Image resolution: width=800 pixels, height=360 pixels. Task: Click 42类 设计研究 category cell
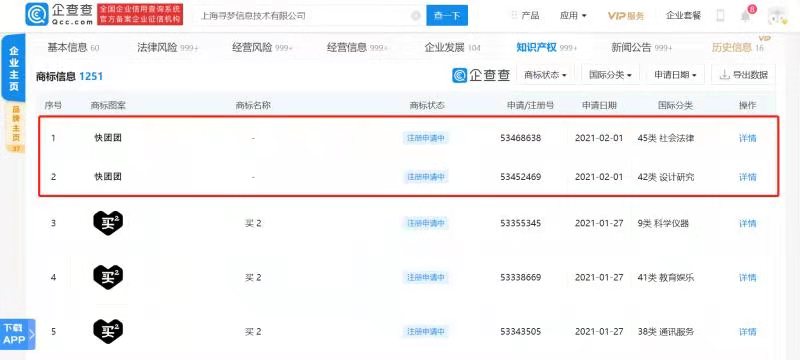666,177
